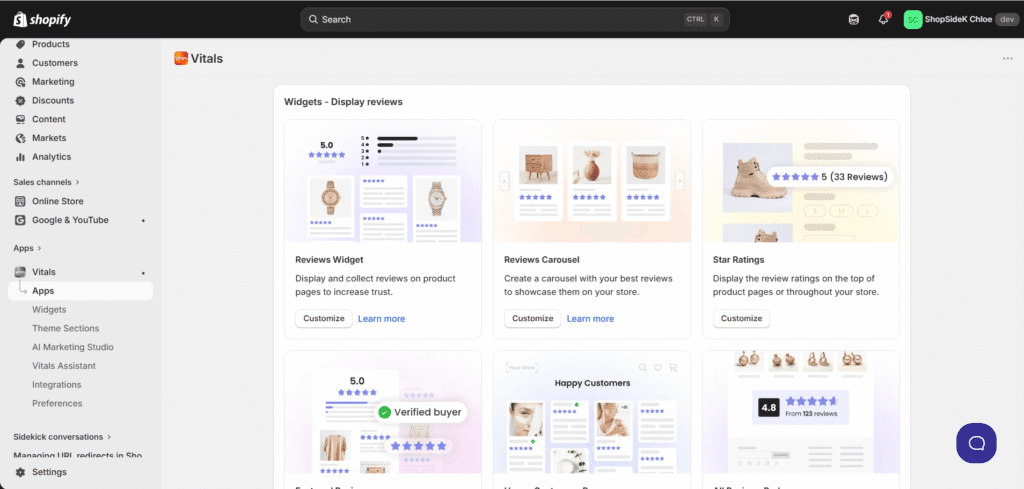Image resolution: width=1024 pixels, height=489 pixels.
Task: Click the dev badge next to the store name
Action: (x=1006, y=20)
